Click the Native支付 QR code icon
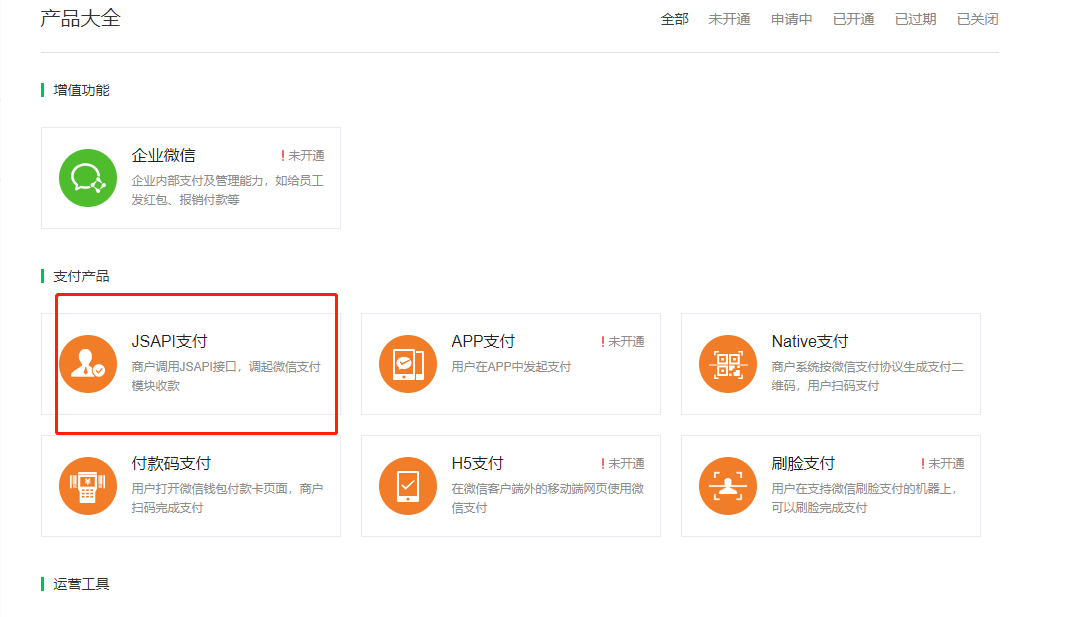Viewport: 1085px width, 617px height. [728, 364]
